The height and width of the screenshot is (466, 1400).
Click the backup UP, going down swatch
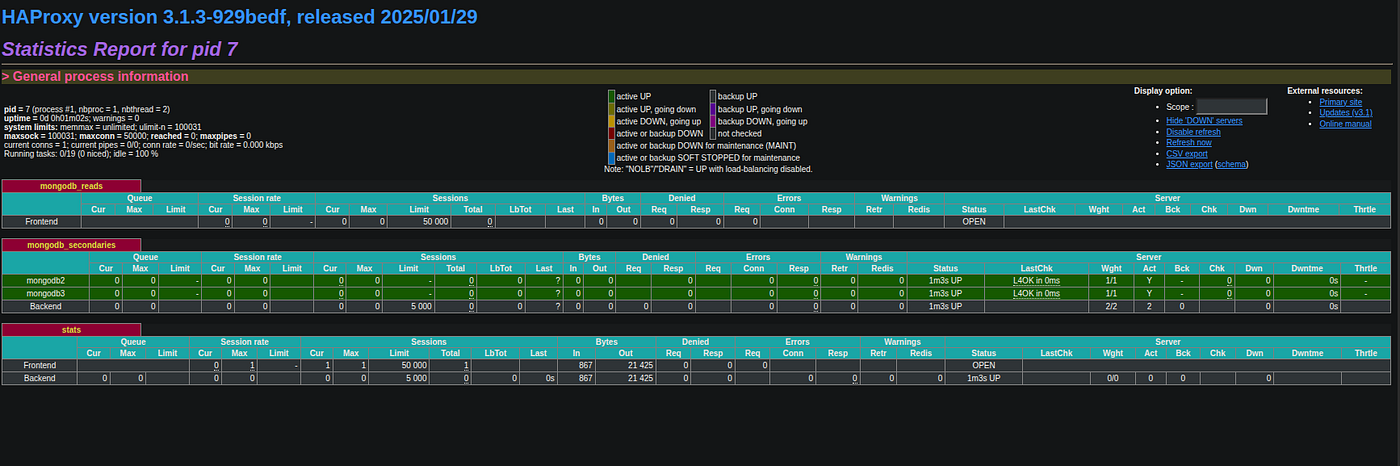[712, 109]
